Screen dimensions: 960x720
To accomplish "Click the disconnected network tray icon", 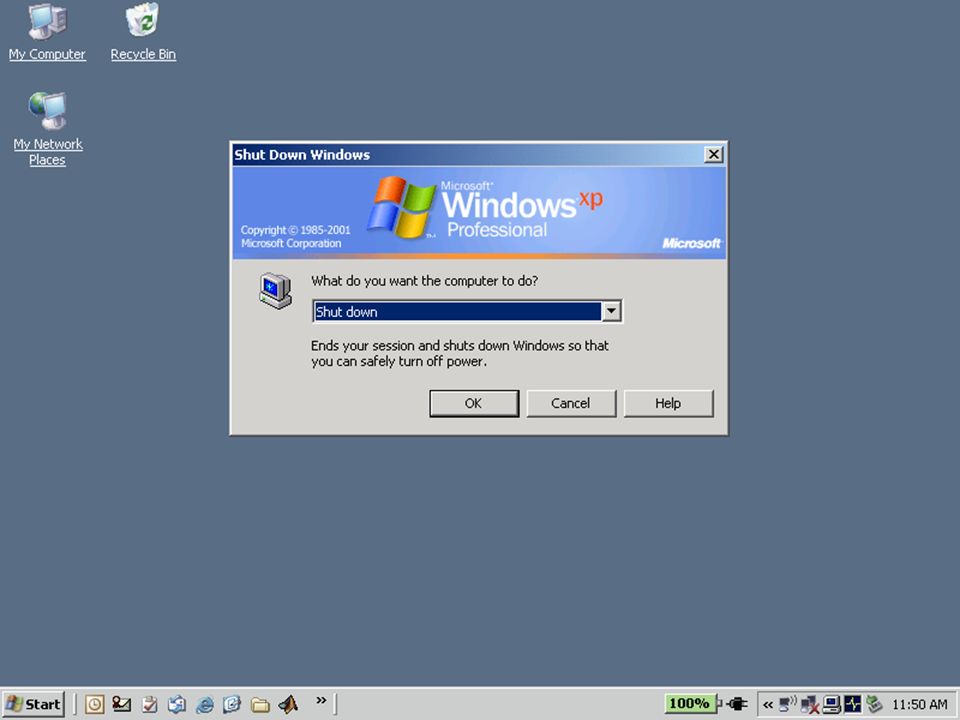I will coord(809,705).
